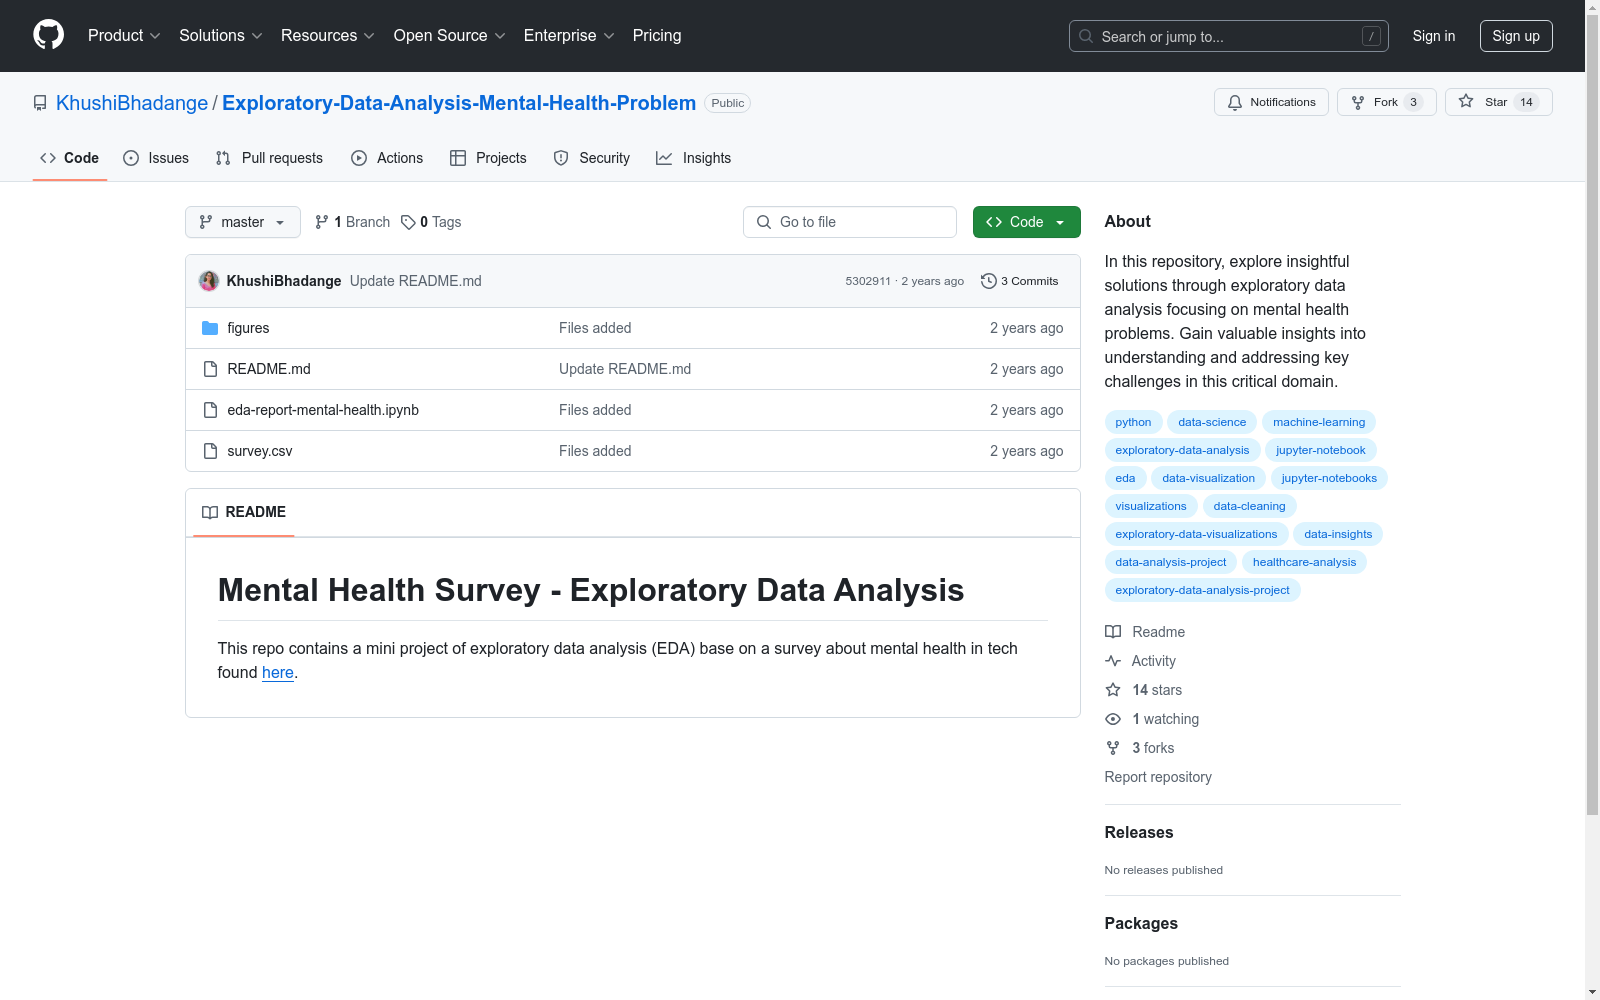Viewport: 1600px width, 1000px height.
Task: Open the healthcare-analysis topic tag
Action: coord(1304,562)
